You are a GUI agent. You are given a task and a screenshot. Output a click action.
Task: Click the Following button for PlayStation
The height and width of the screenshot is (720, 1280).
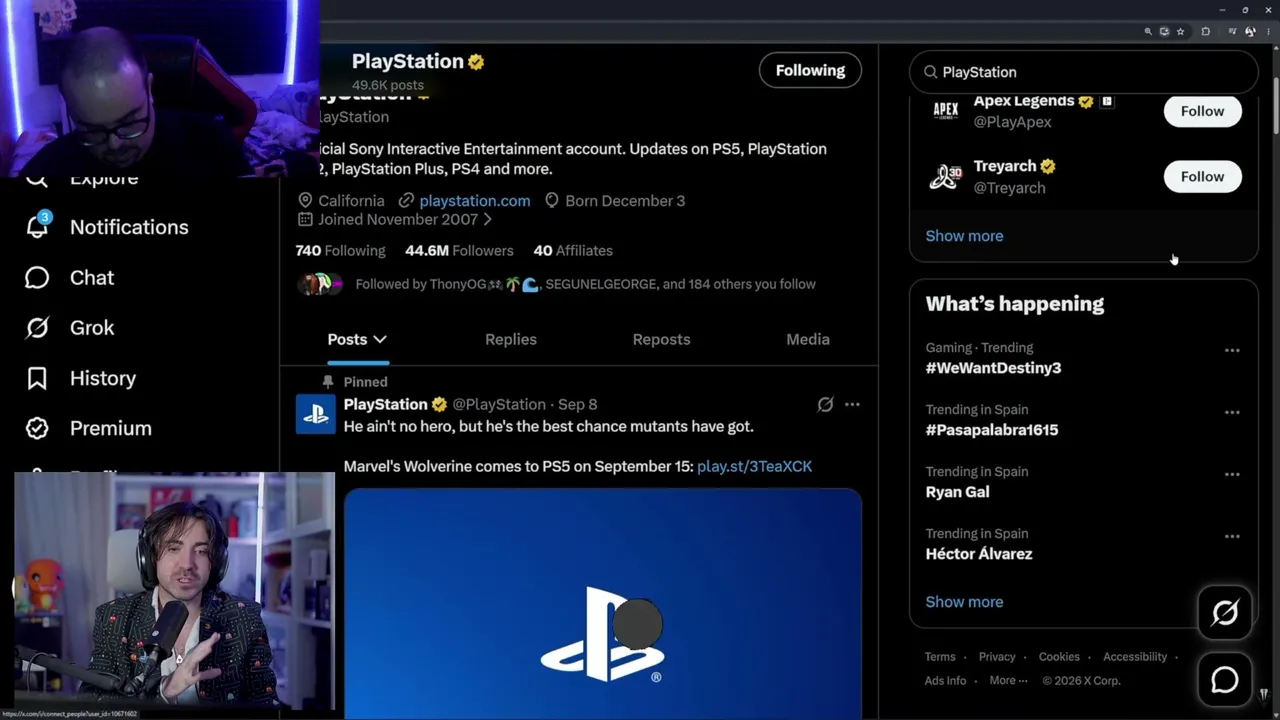coord(810,70)
